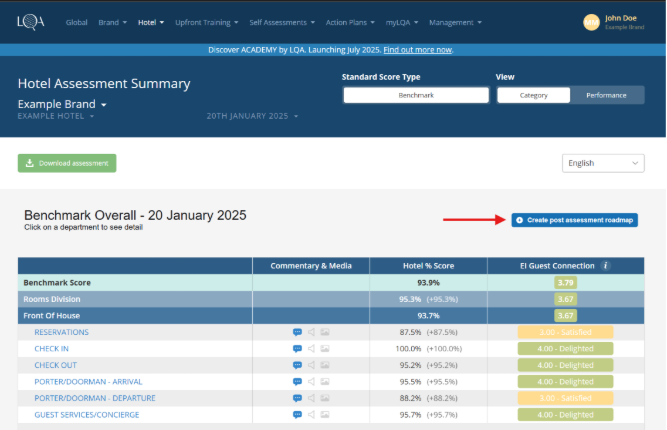Switch view to Performance
The width and height of the screenshot is (667, 430).
click(607, 95)
